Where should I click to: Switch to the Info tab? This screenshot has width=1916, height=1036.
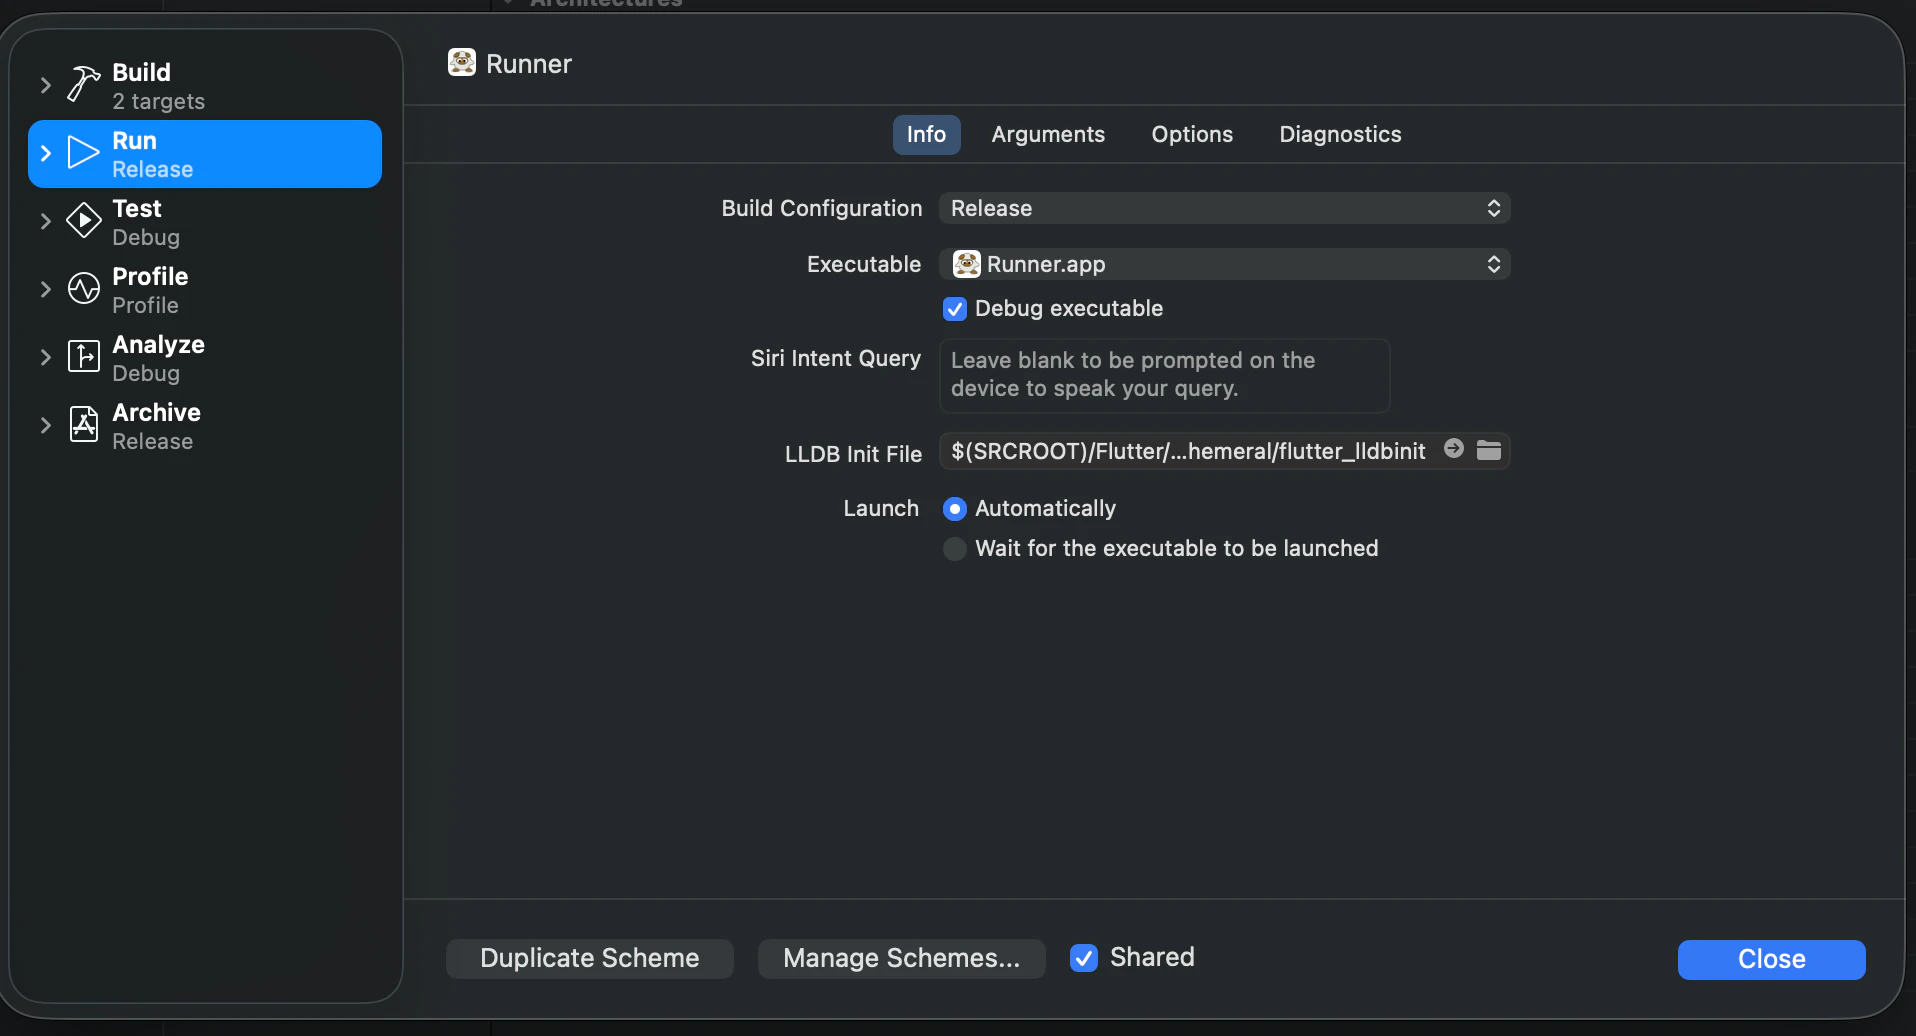[926, 135]
